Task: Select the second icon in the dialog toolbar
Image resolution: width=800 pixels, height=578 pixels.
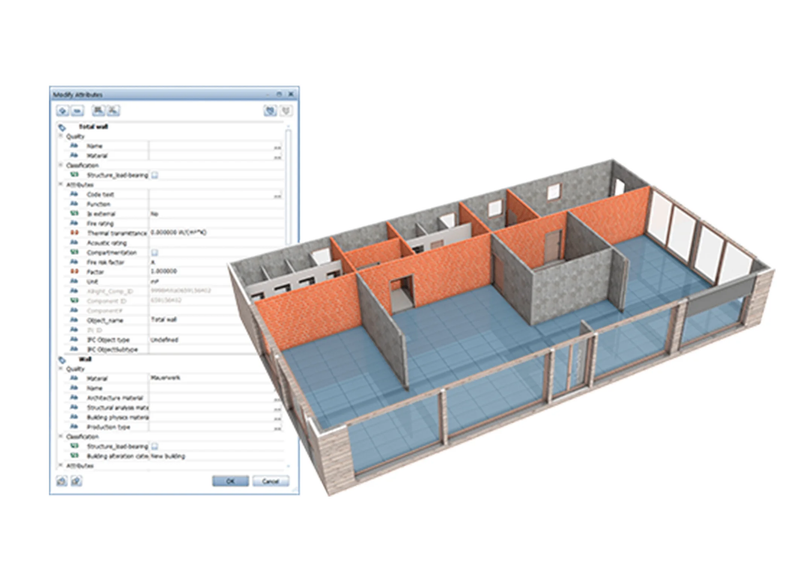Action: (x=77, y=110)
